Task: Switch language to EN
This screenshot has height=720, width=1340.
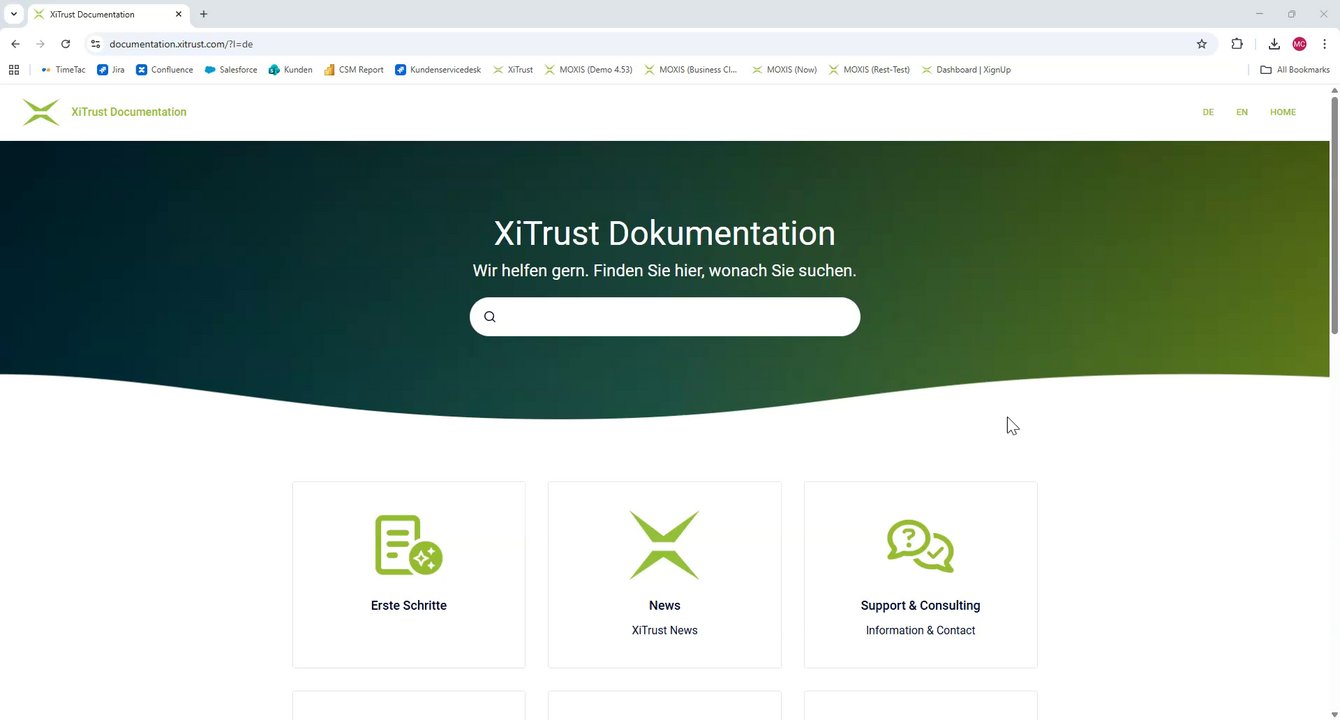Action: click(x=1242, y=112)
